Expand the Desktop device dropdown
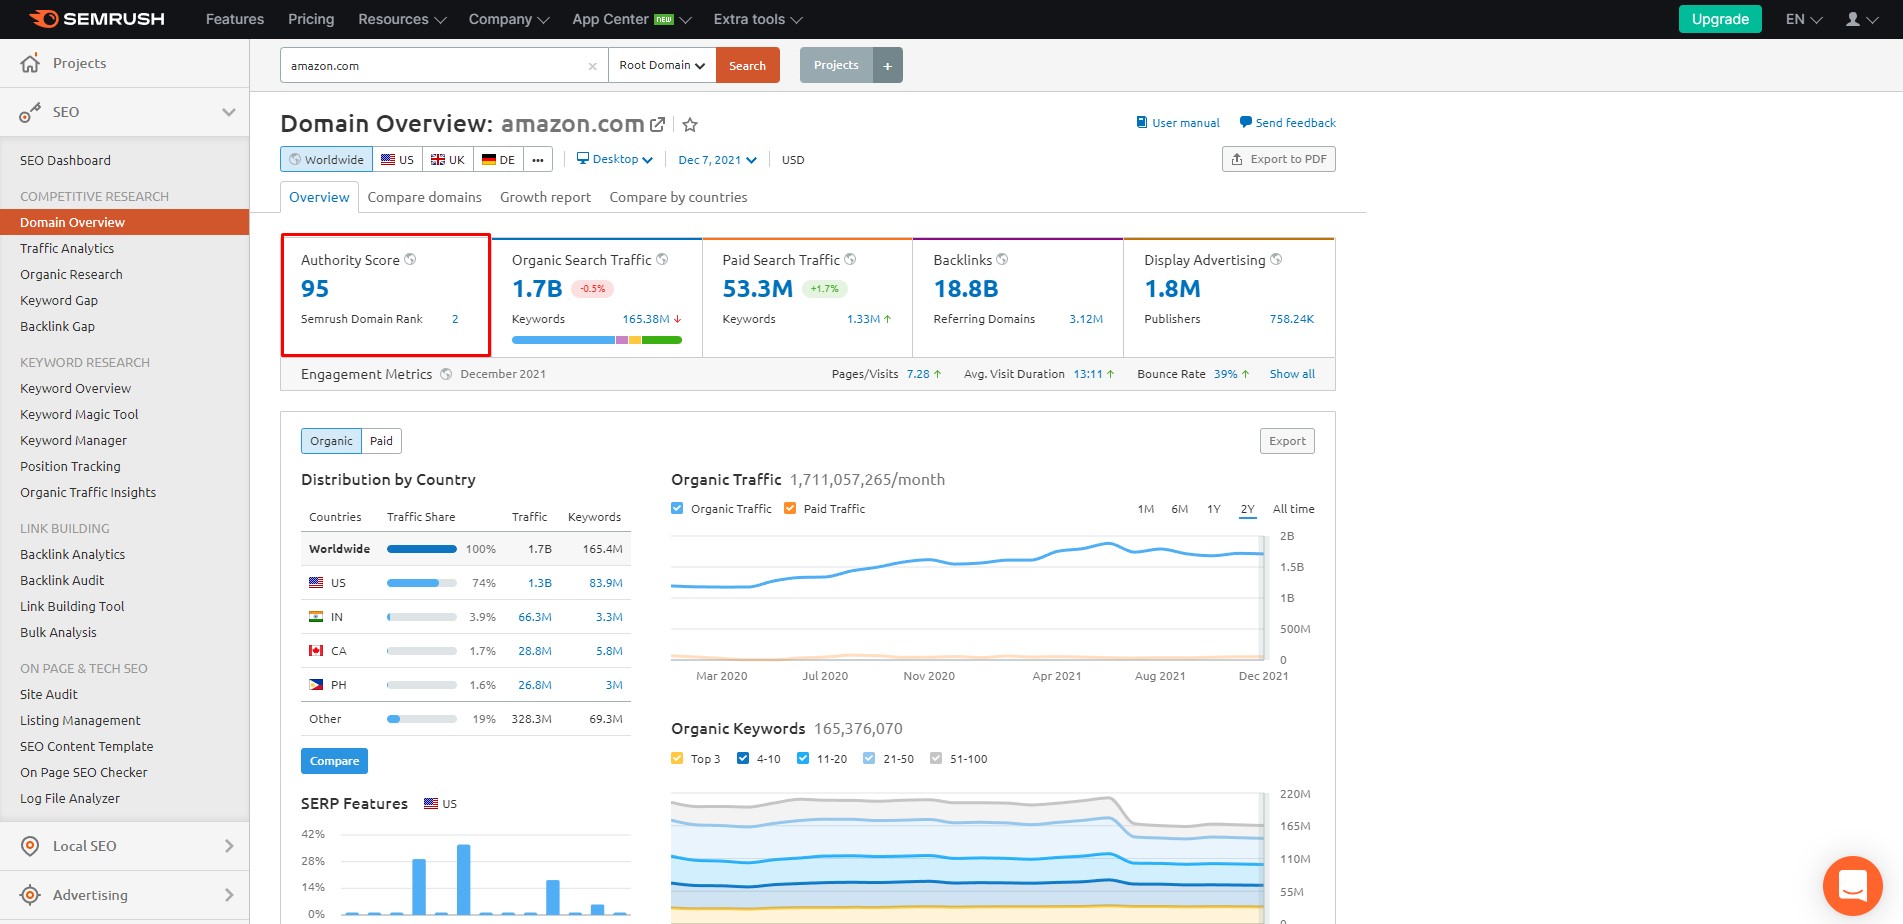 point(615,159)
